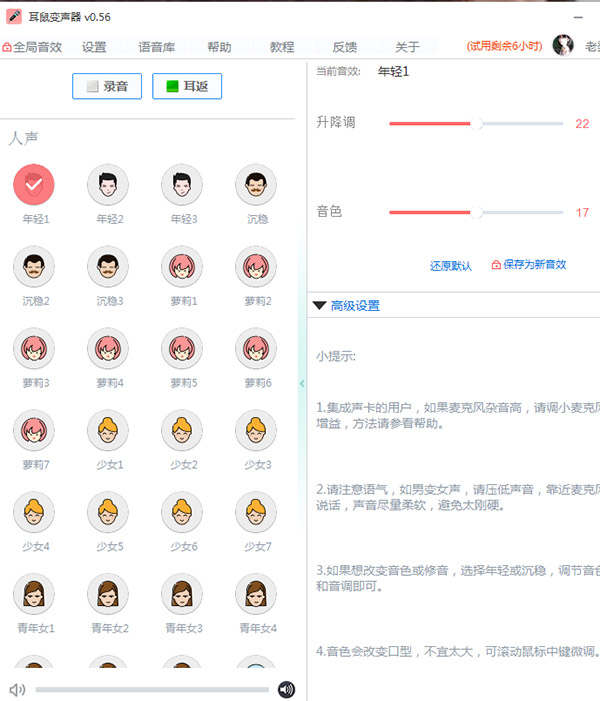Select the 少女4 voice avatar
Screen dimensions: 600x701
coord(34,512)
